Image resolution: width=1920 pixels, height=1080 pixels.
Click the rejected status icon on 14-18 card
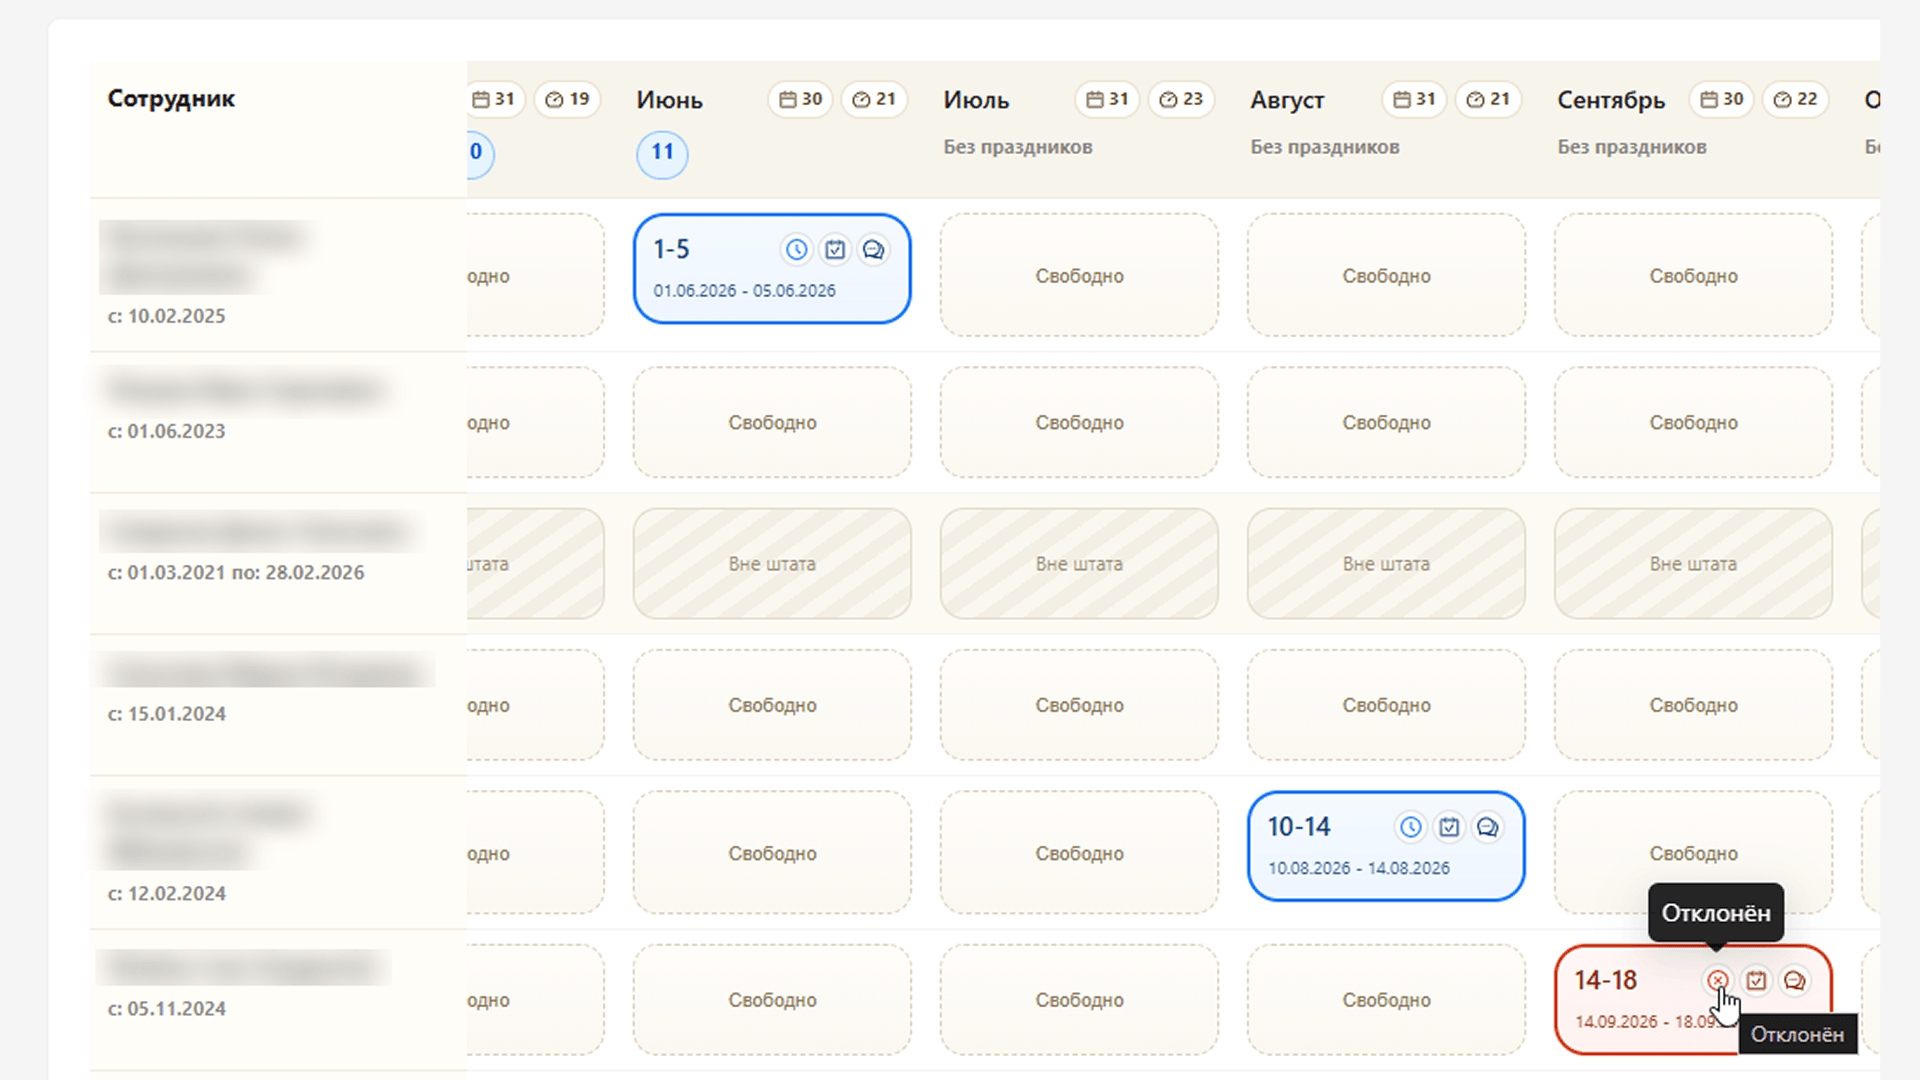[1717, 981]
